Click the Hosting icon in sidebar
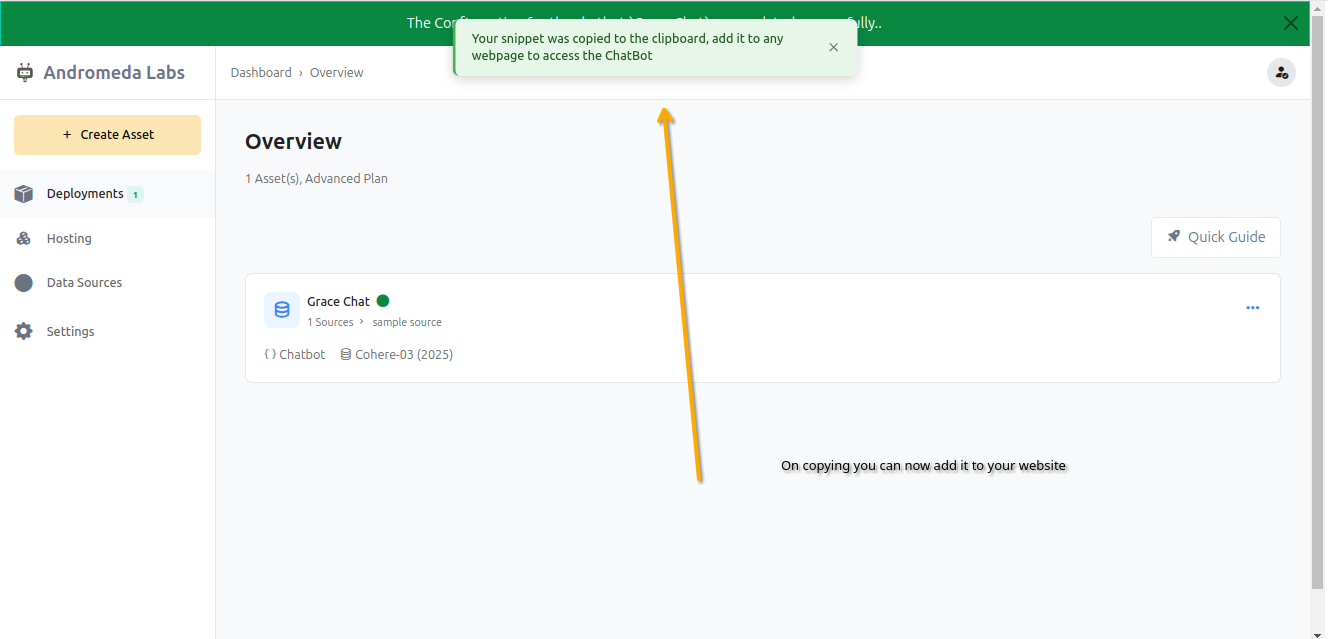The height and width of the screenshot is (639, 1328). (24, 239)
